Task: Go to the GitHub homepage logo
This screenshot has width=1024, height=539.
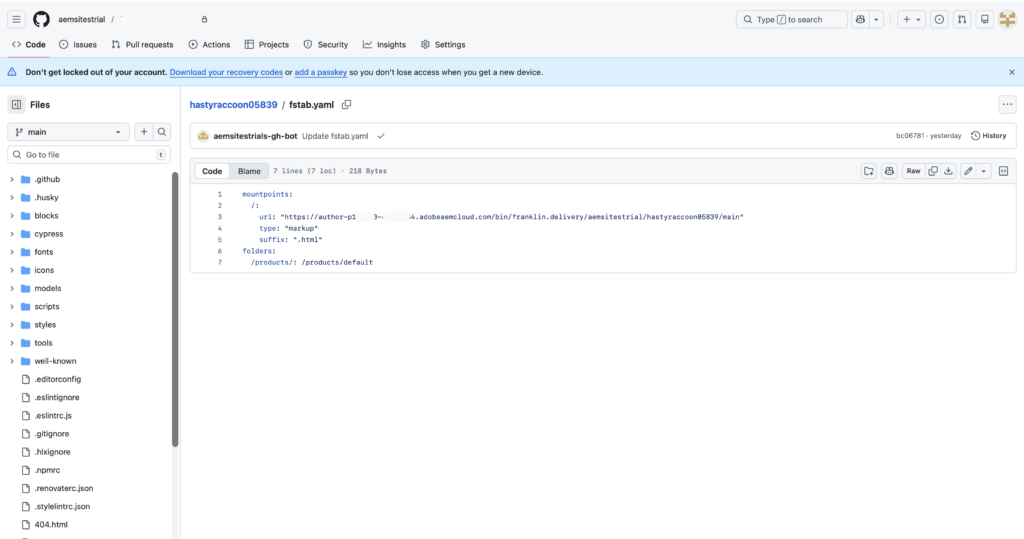Action: pyautogui.click(x=41, y=20)
